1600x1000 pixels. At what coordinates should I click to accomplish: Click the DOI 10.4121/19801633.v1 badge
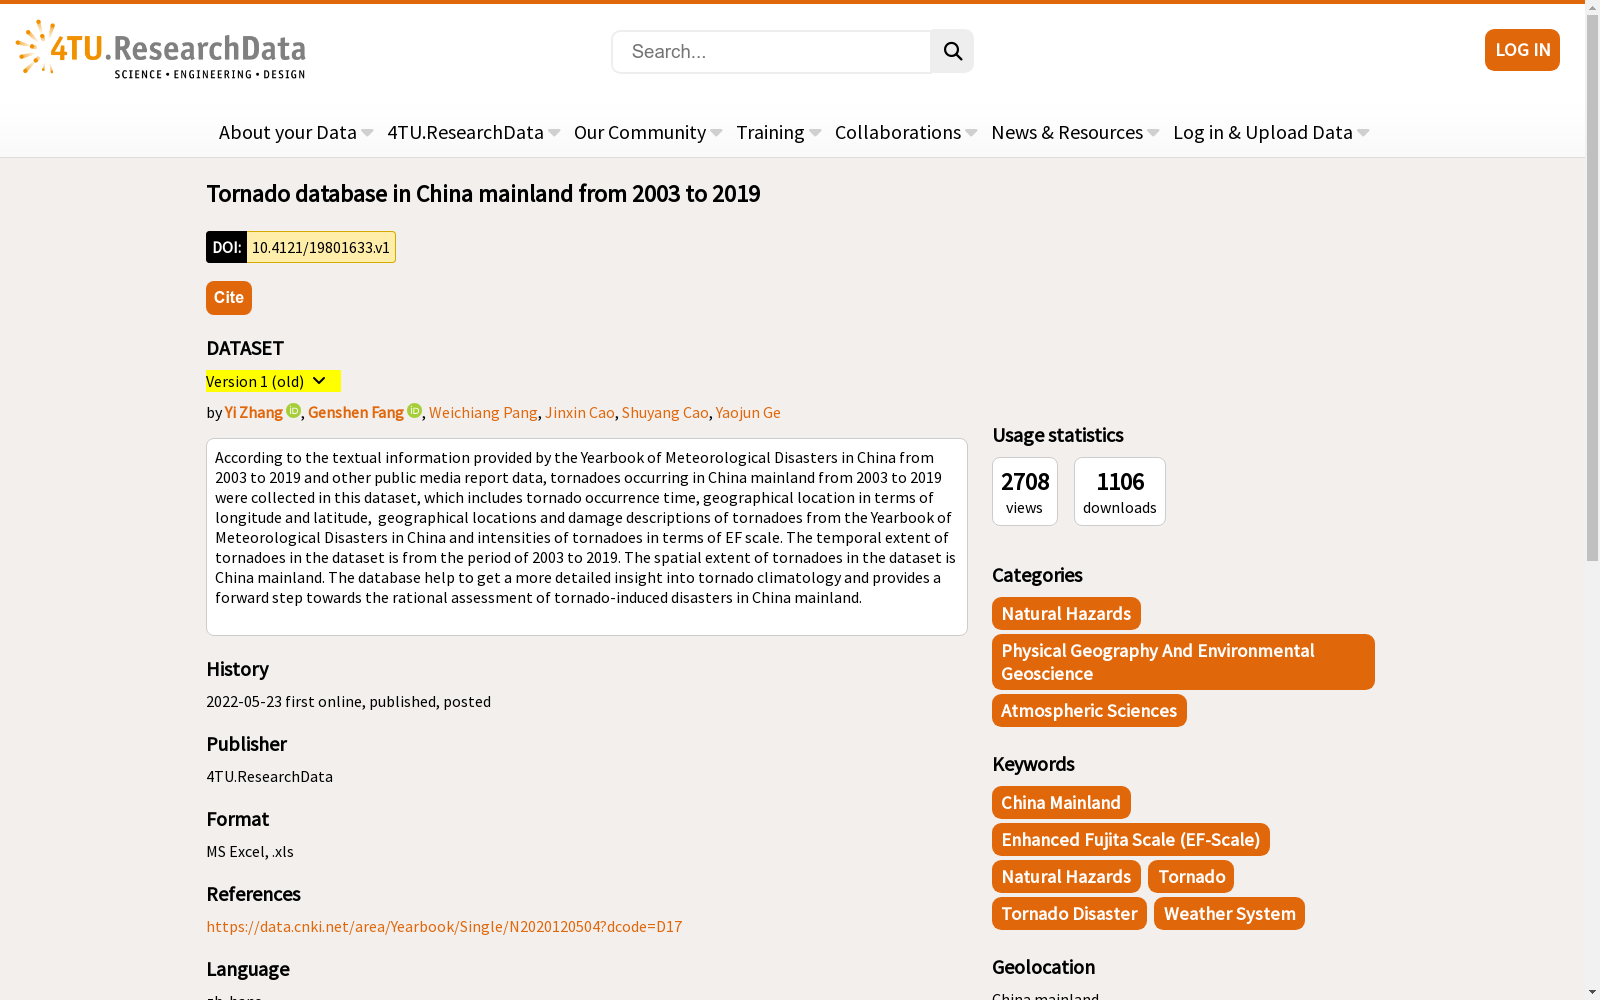coord(301,247)
